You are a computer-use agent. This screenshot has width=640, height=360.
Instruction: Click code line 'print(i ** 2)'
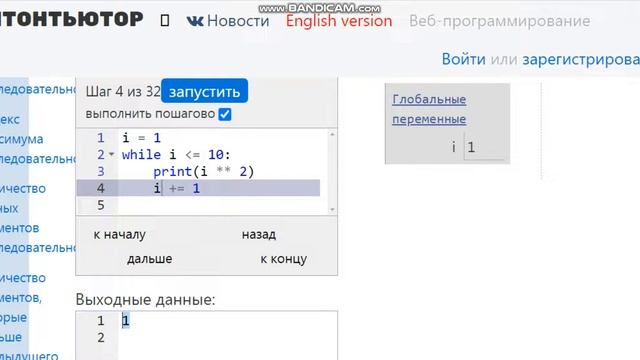point(204,171)
